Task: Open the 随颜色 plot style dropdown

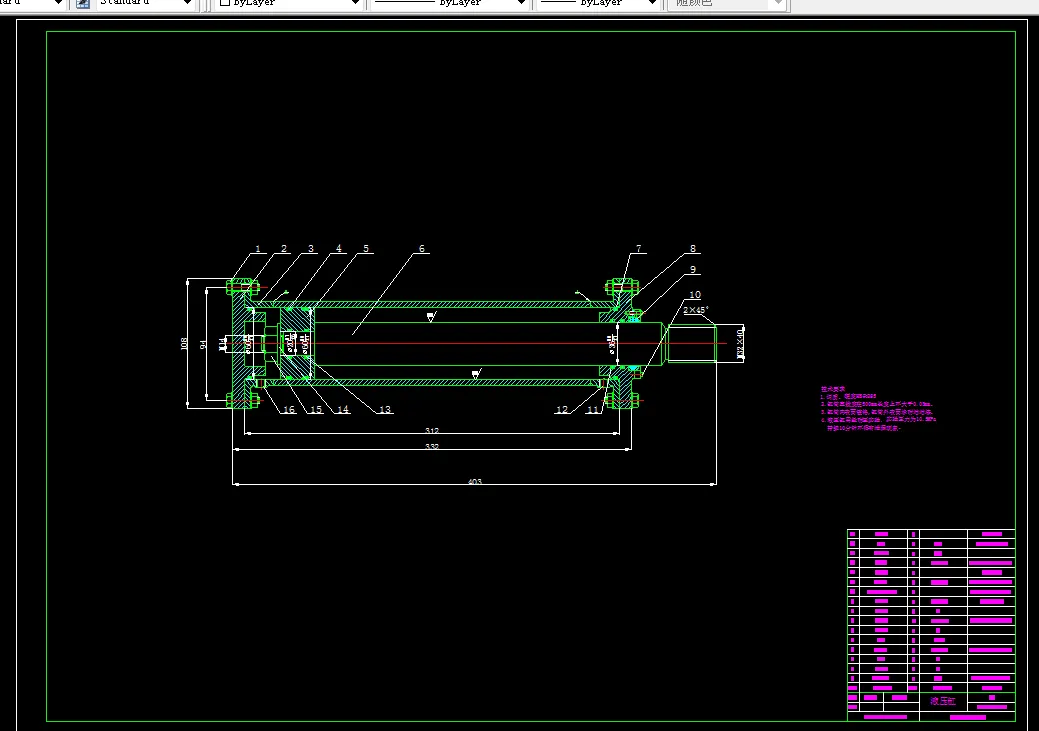Action: (x=727, y=3)
